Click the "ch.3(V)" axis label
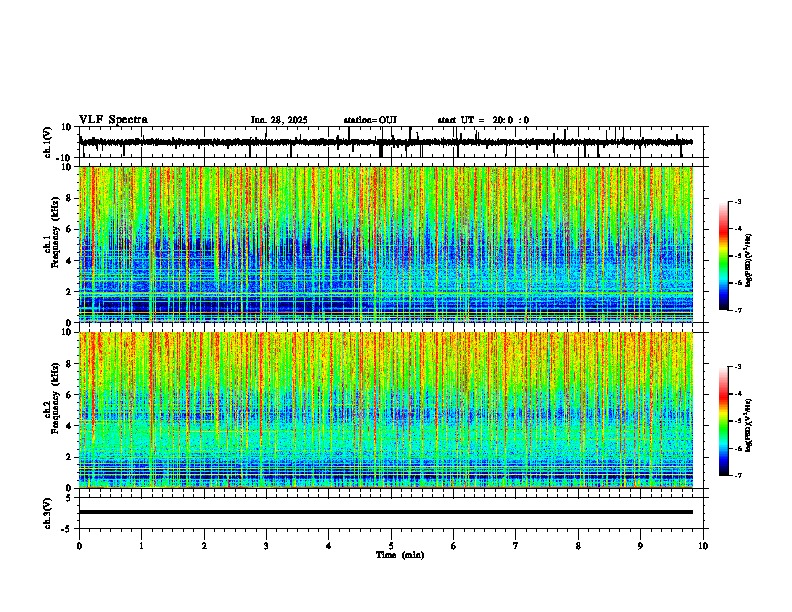This screenshot has width=792, height=612. pyautogui.click(x=47, y=513)
